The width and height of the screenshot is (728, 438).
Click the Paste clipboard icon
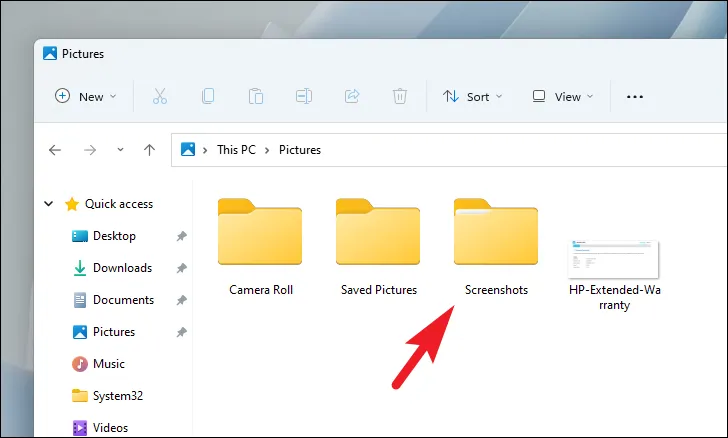[256, 96]
